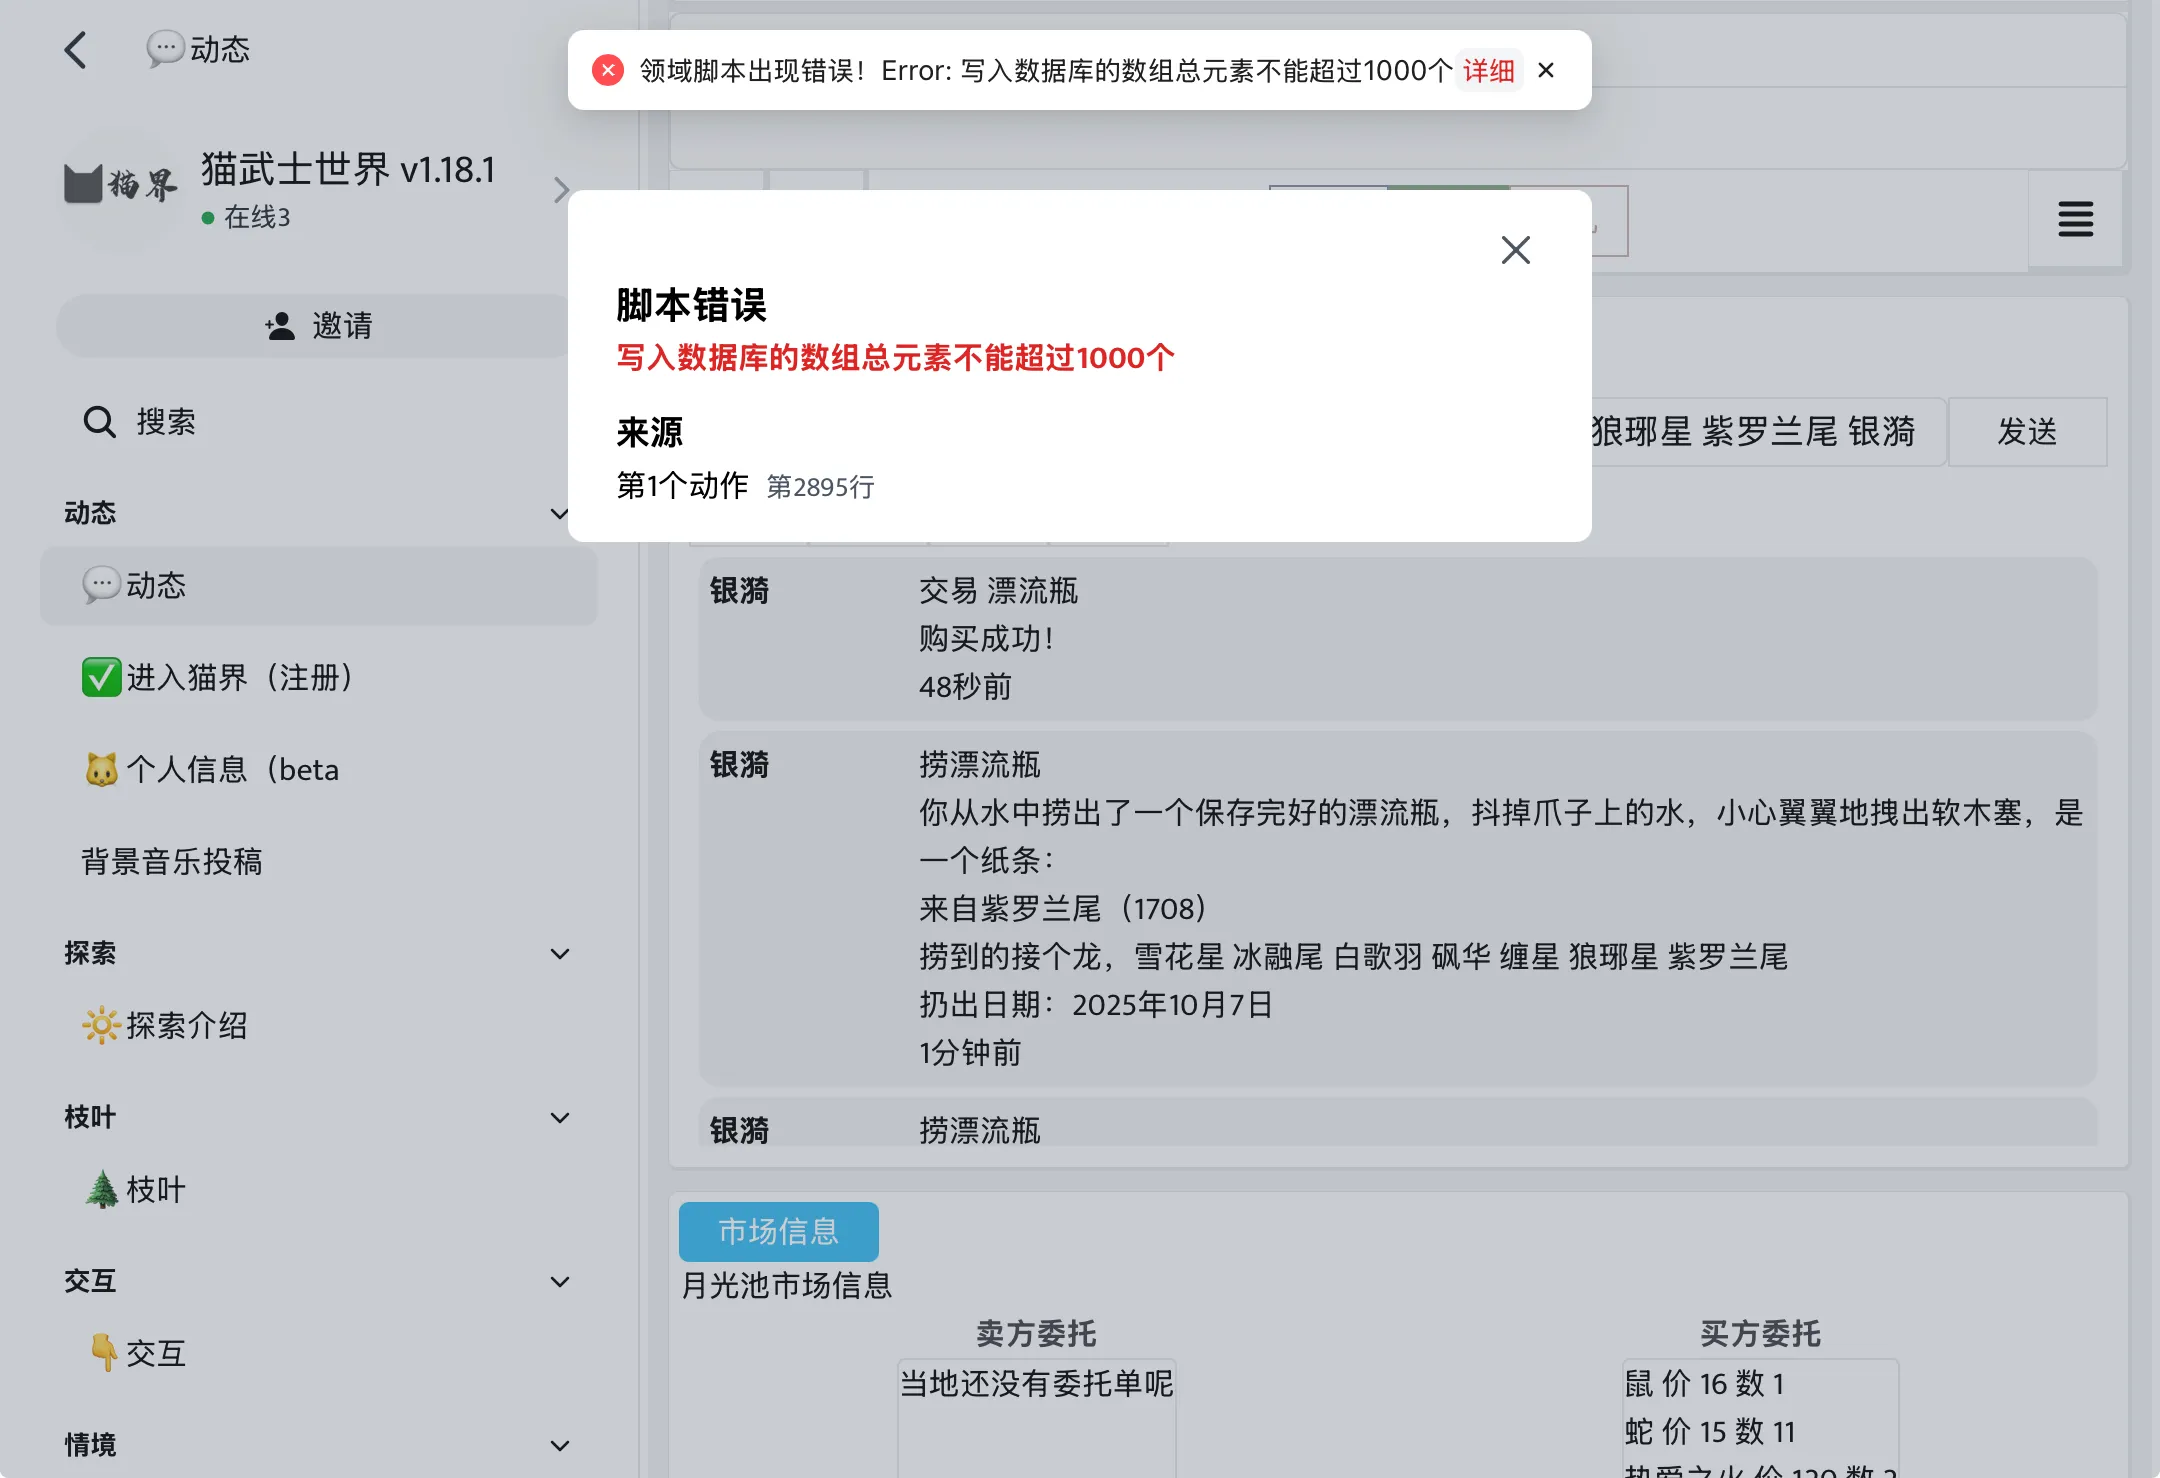The width and height of the screenshot is (2160, 1478).
Task: Open the 个人信息 cat icon channel
Action: point(212,770)
